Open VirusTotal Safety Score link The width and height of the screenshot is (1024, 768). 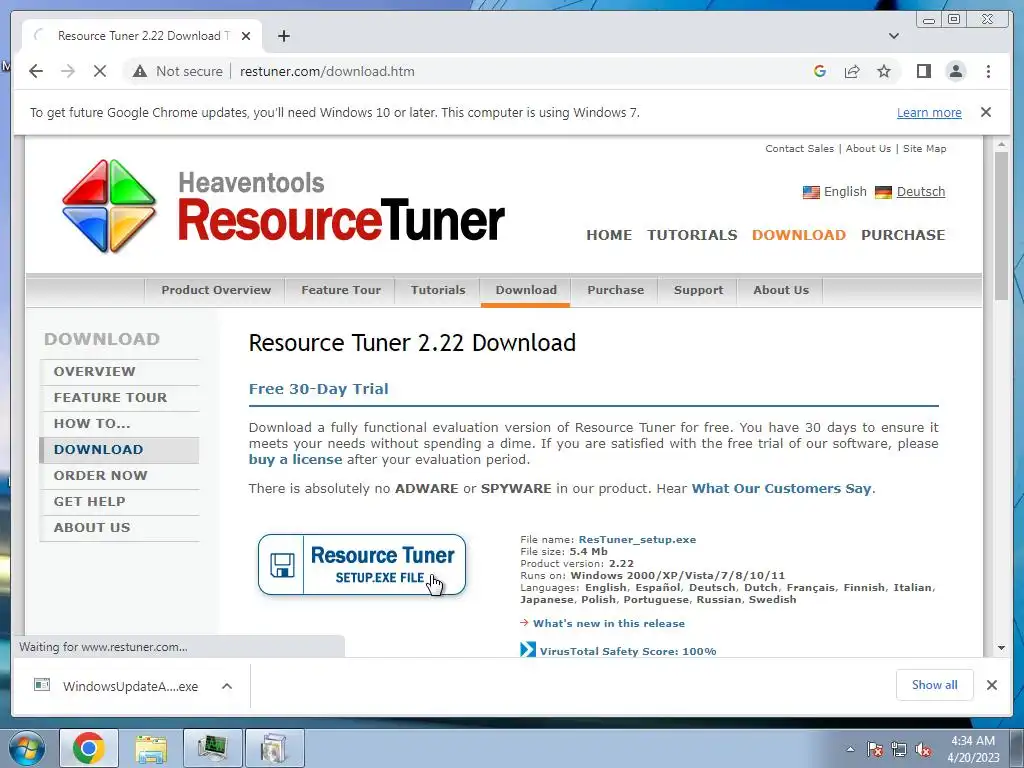pyautogui.click(x=628, y=651)
